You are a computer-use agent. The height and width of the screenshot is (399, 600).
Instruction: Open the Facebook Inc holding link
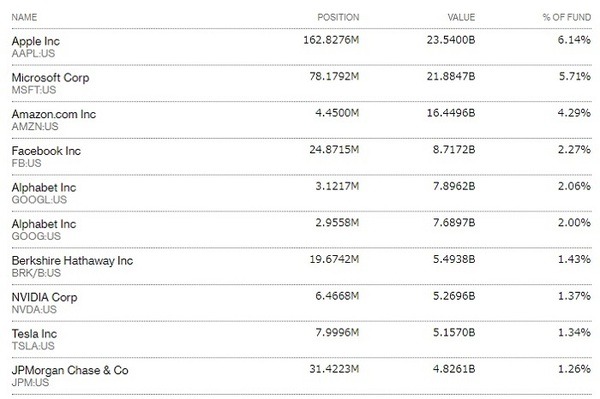pyautogui.click(x=46, y=151)
